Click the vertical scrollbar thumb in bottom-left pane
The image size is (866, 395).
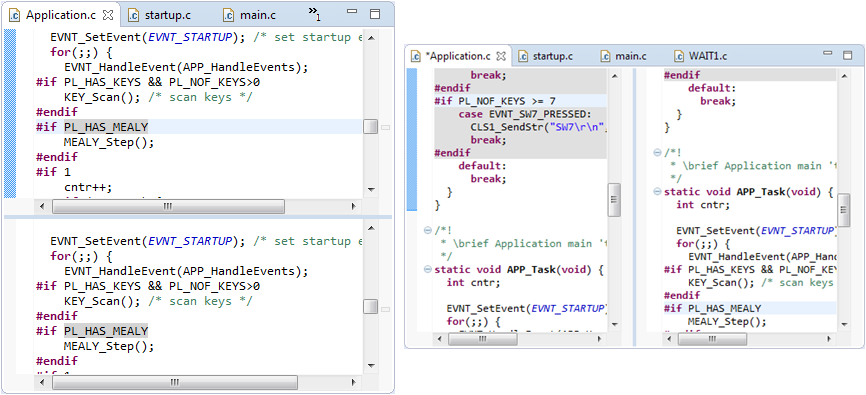pos(371,306)
